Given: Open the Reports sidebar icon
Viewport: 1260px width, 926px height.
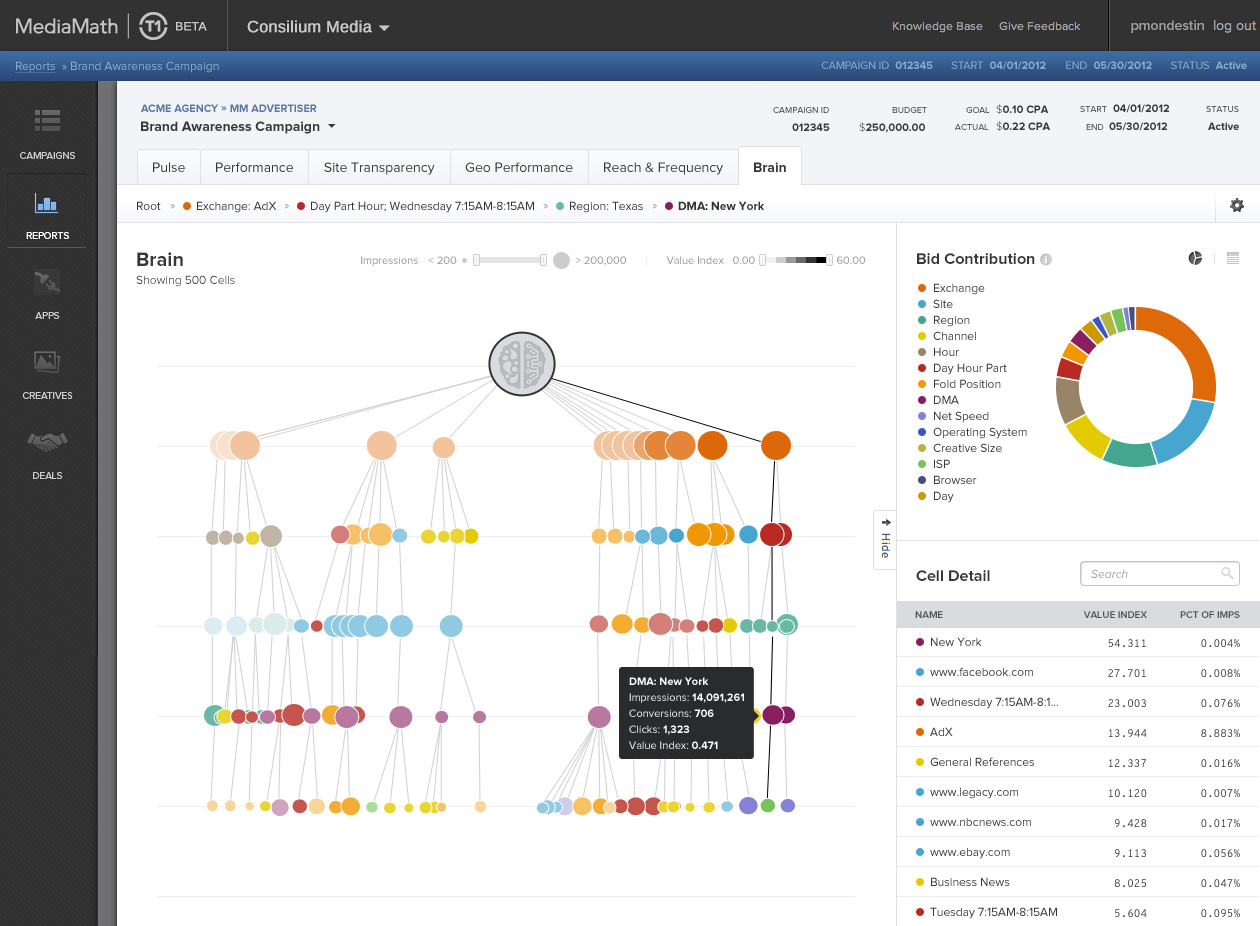Looking at the screenshot, I should (47, 204).
